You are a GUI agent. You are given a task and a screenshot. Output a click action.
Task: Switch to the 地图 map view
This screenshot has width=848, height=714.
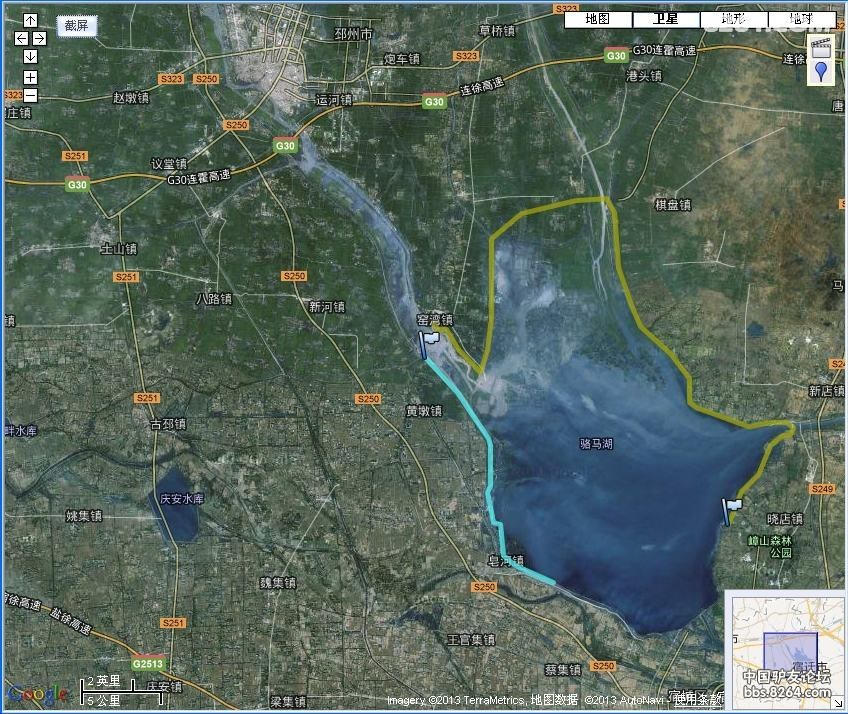(597, 19)
